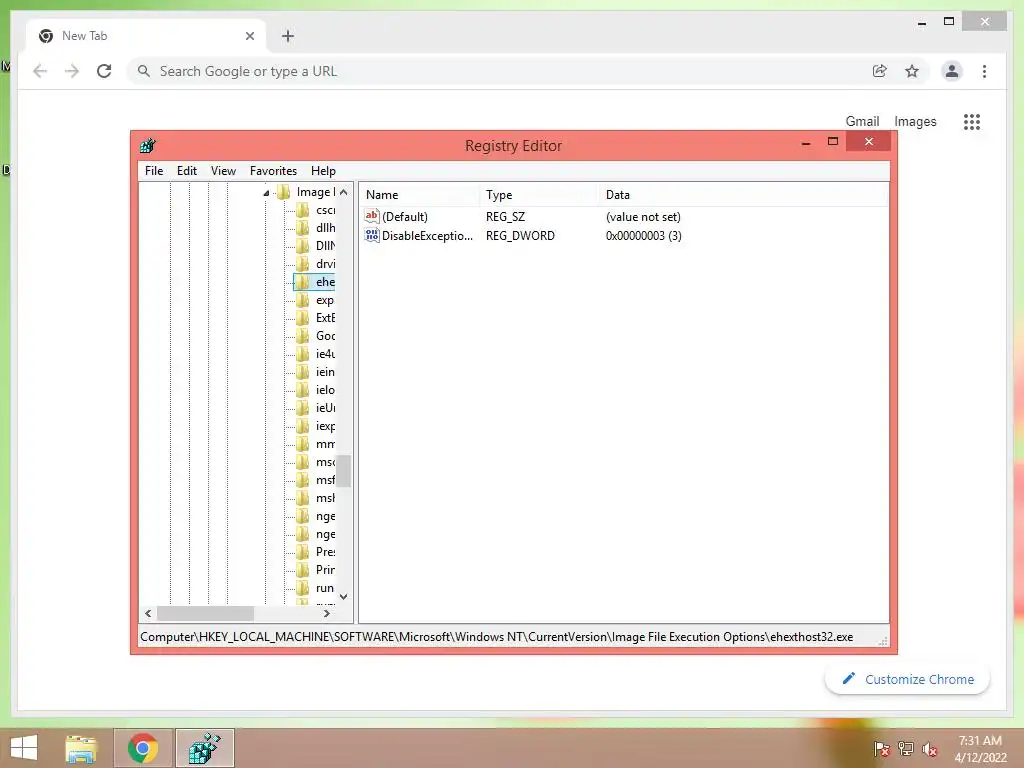The image size is (1024, 768).
Task: Go back in Chrome
Action: coord(40,71)
